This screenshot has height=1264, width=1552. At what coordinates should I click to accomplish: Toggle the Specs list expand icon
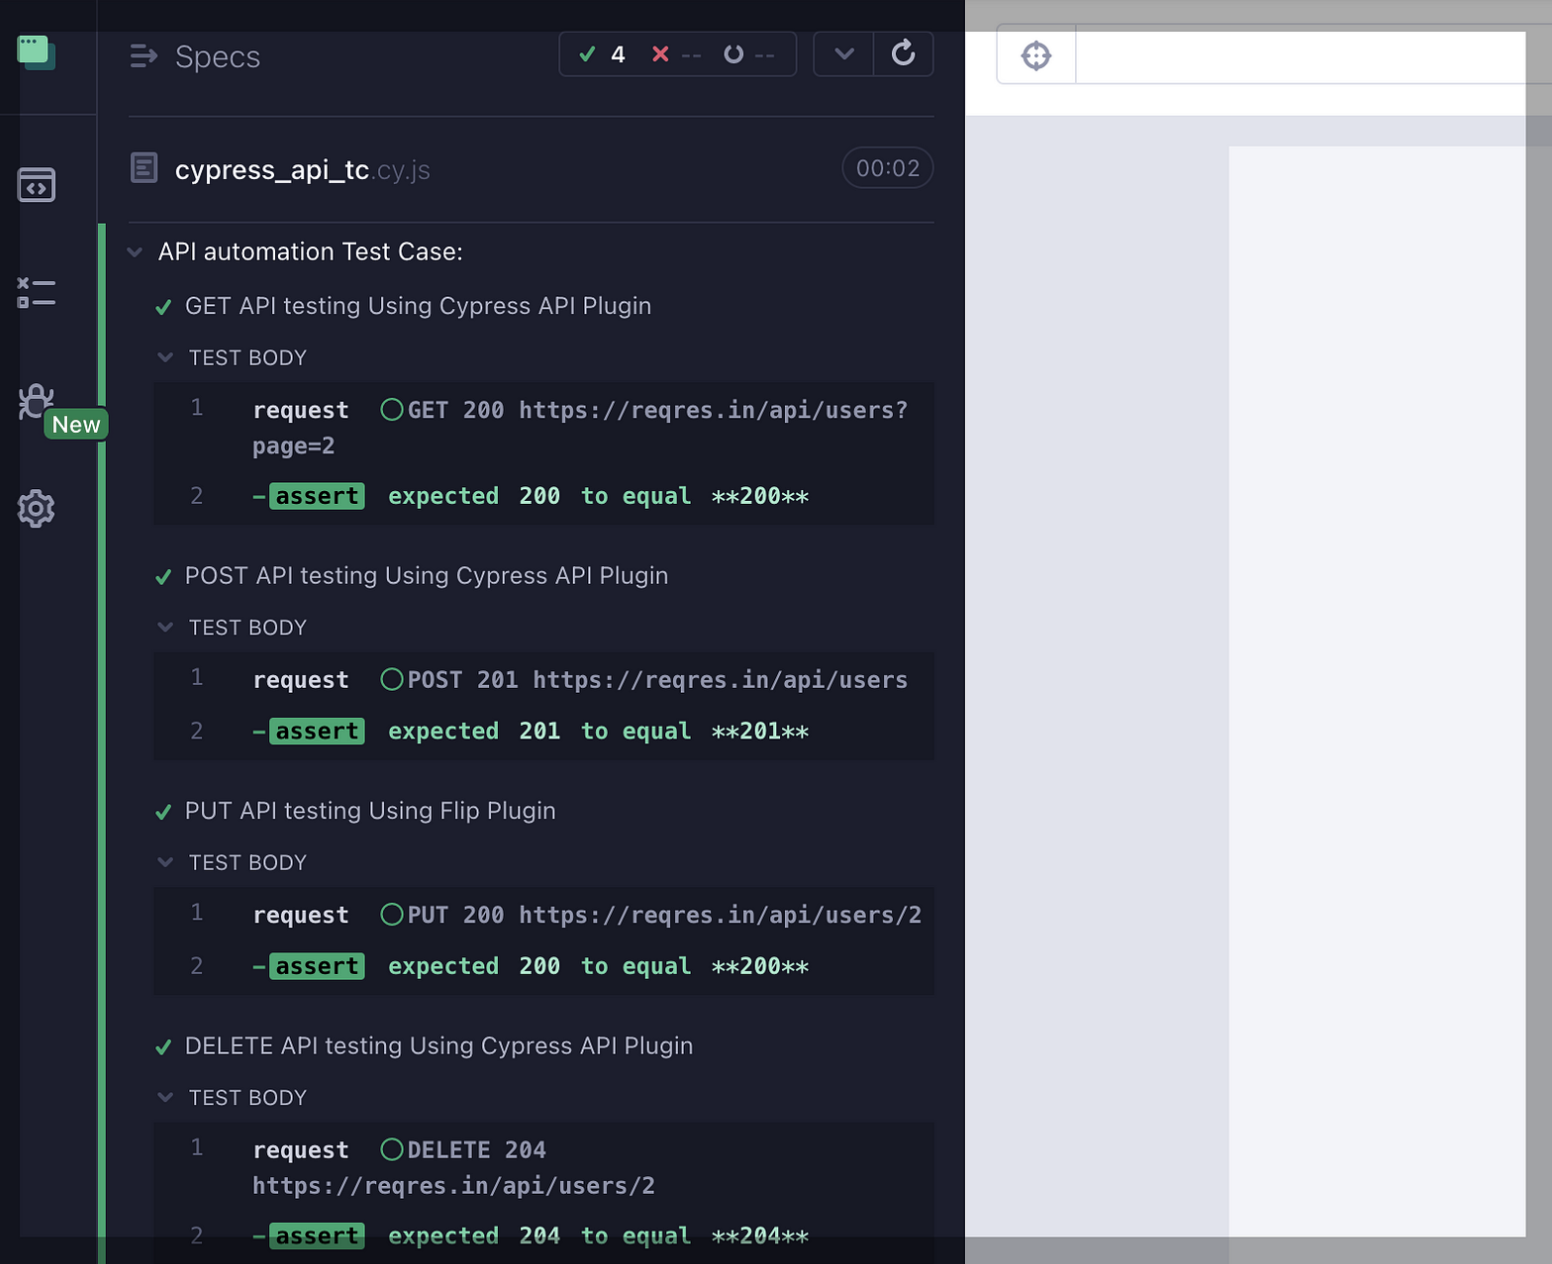(144, 56)
